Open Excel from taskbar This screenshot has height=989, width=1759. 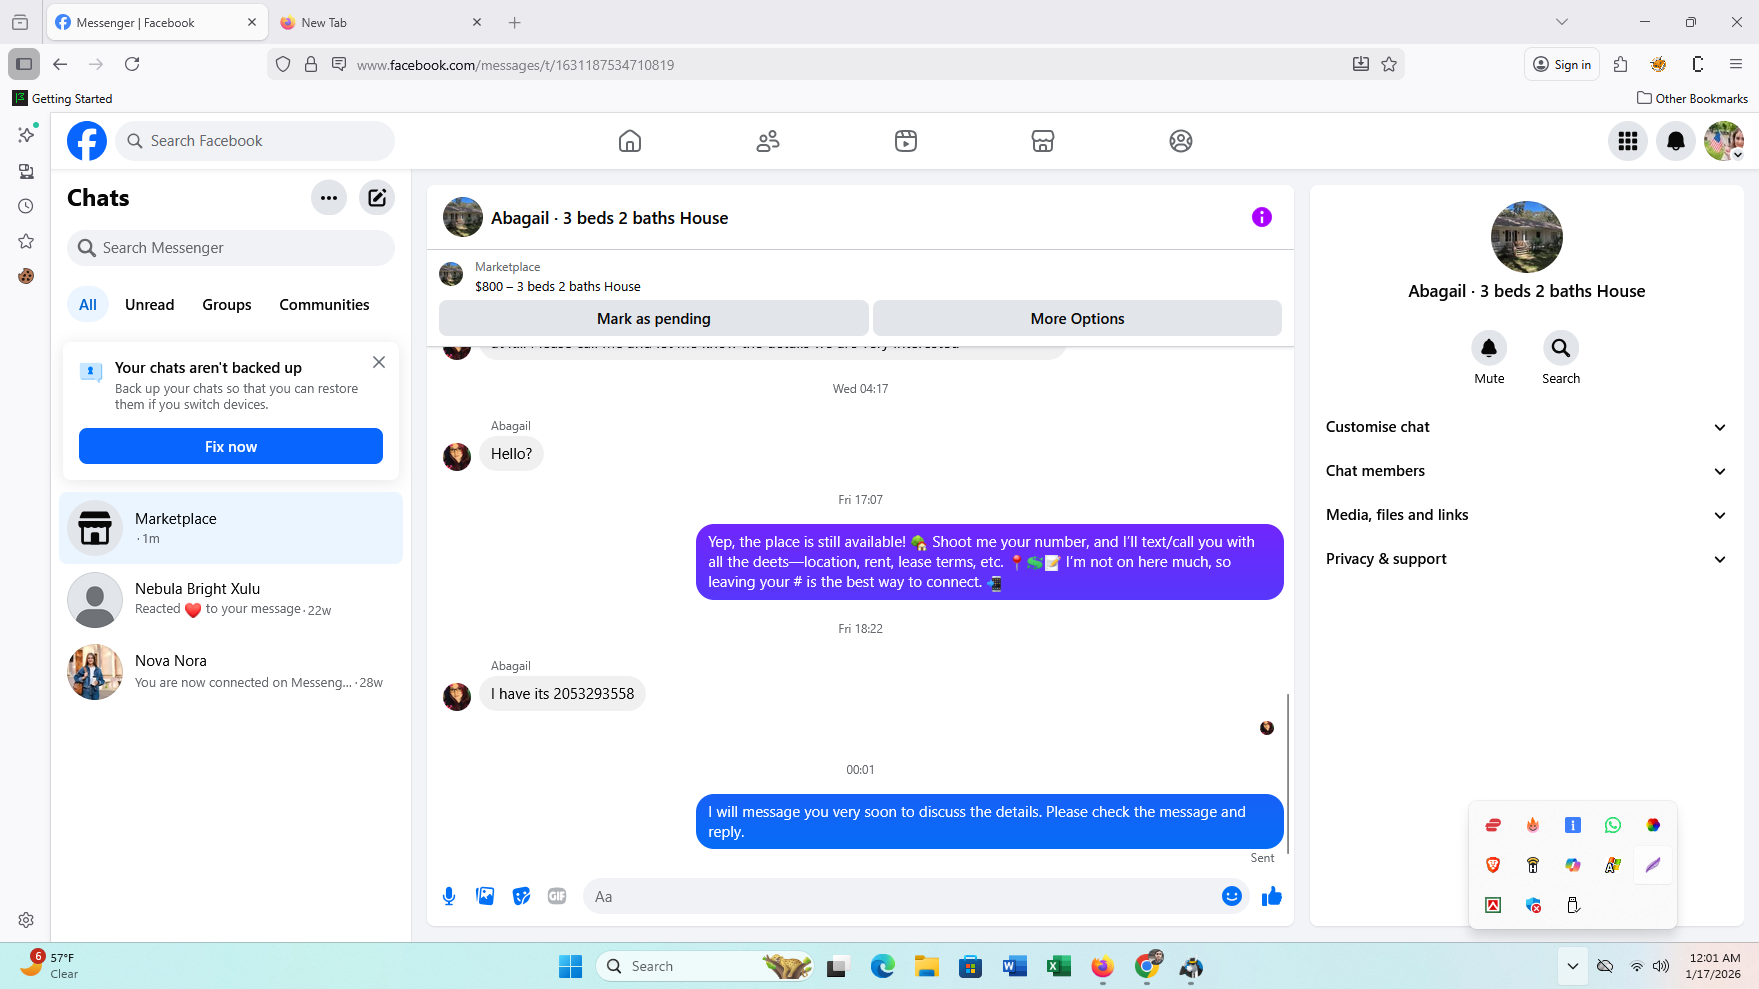point(1058,966)
